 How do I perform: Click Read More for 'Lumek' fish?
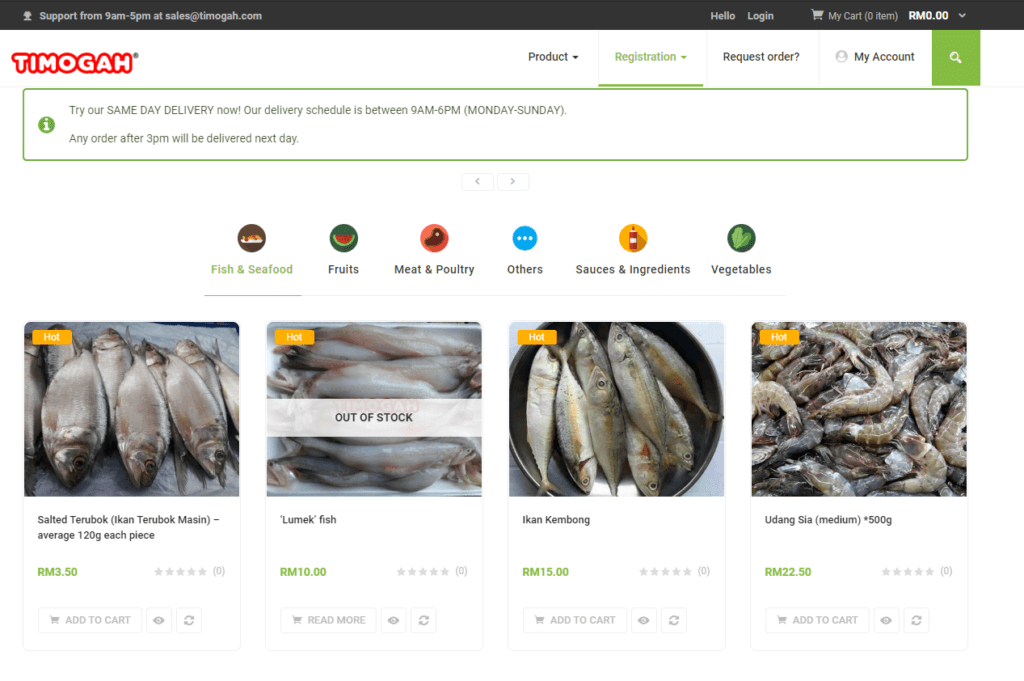click(328, 620)
